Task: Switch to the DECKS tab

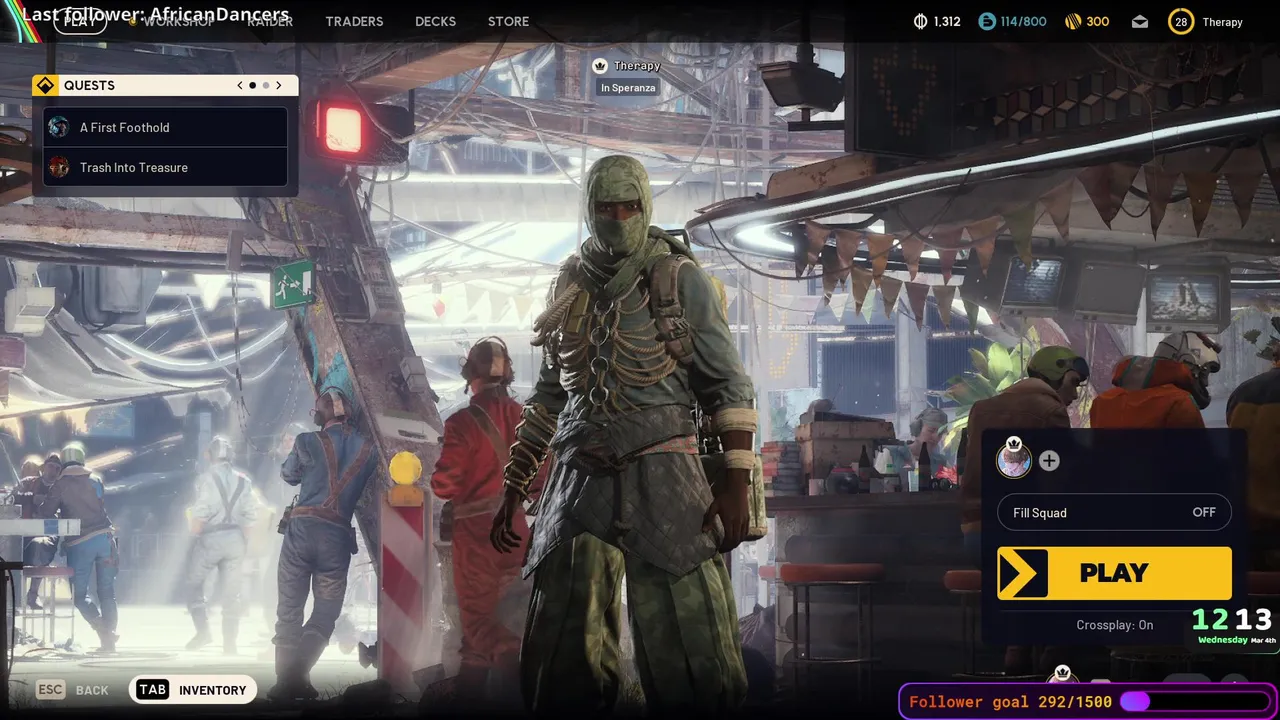Action: (x=435, y=21)
